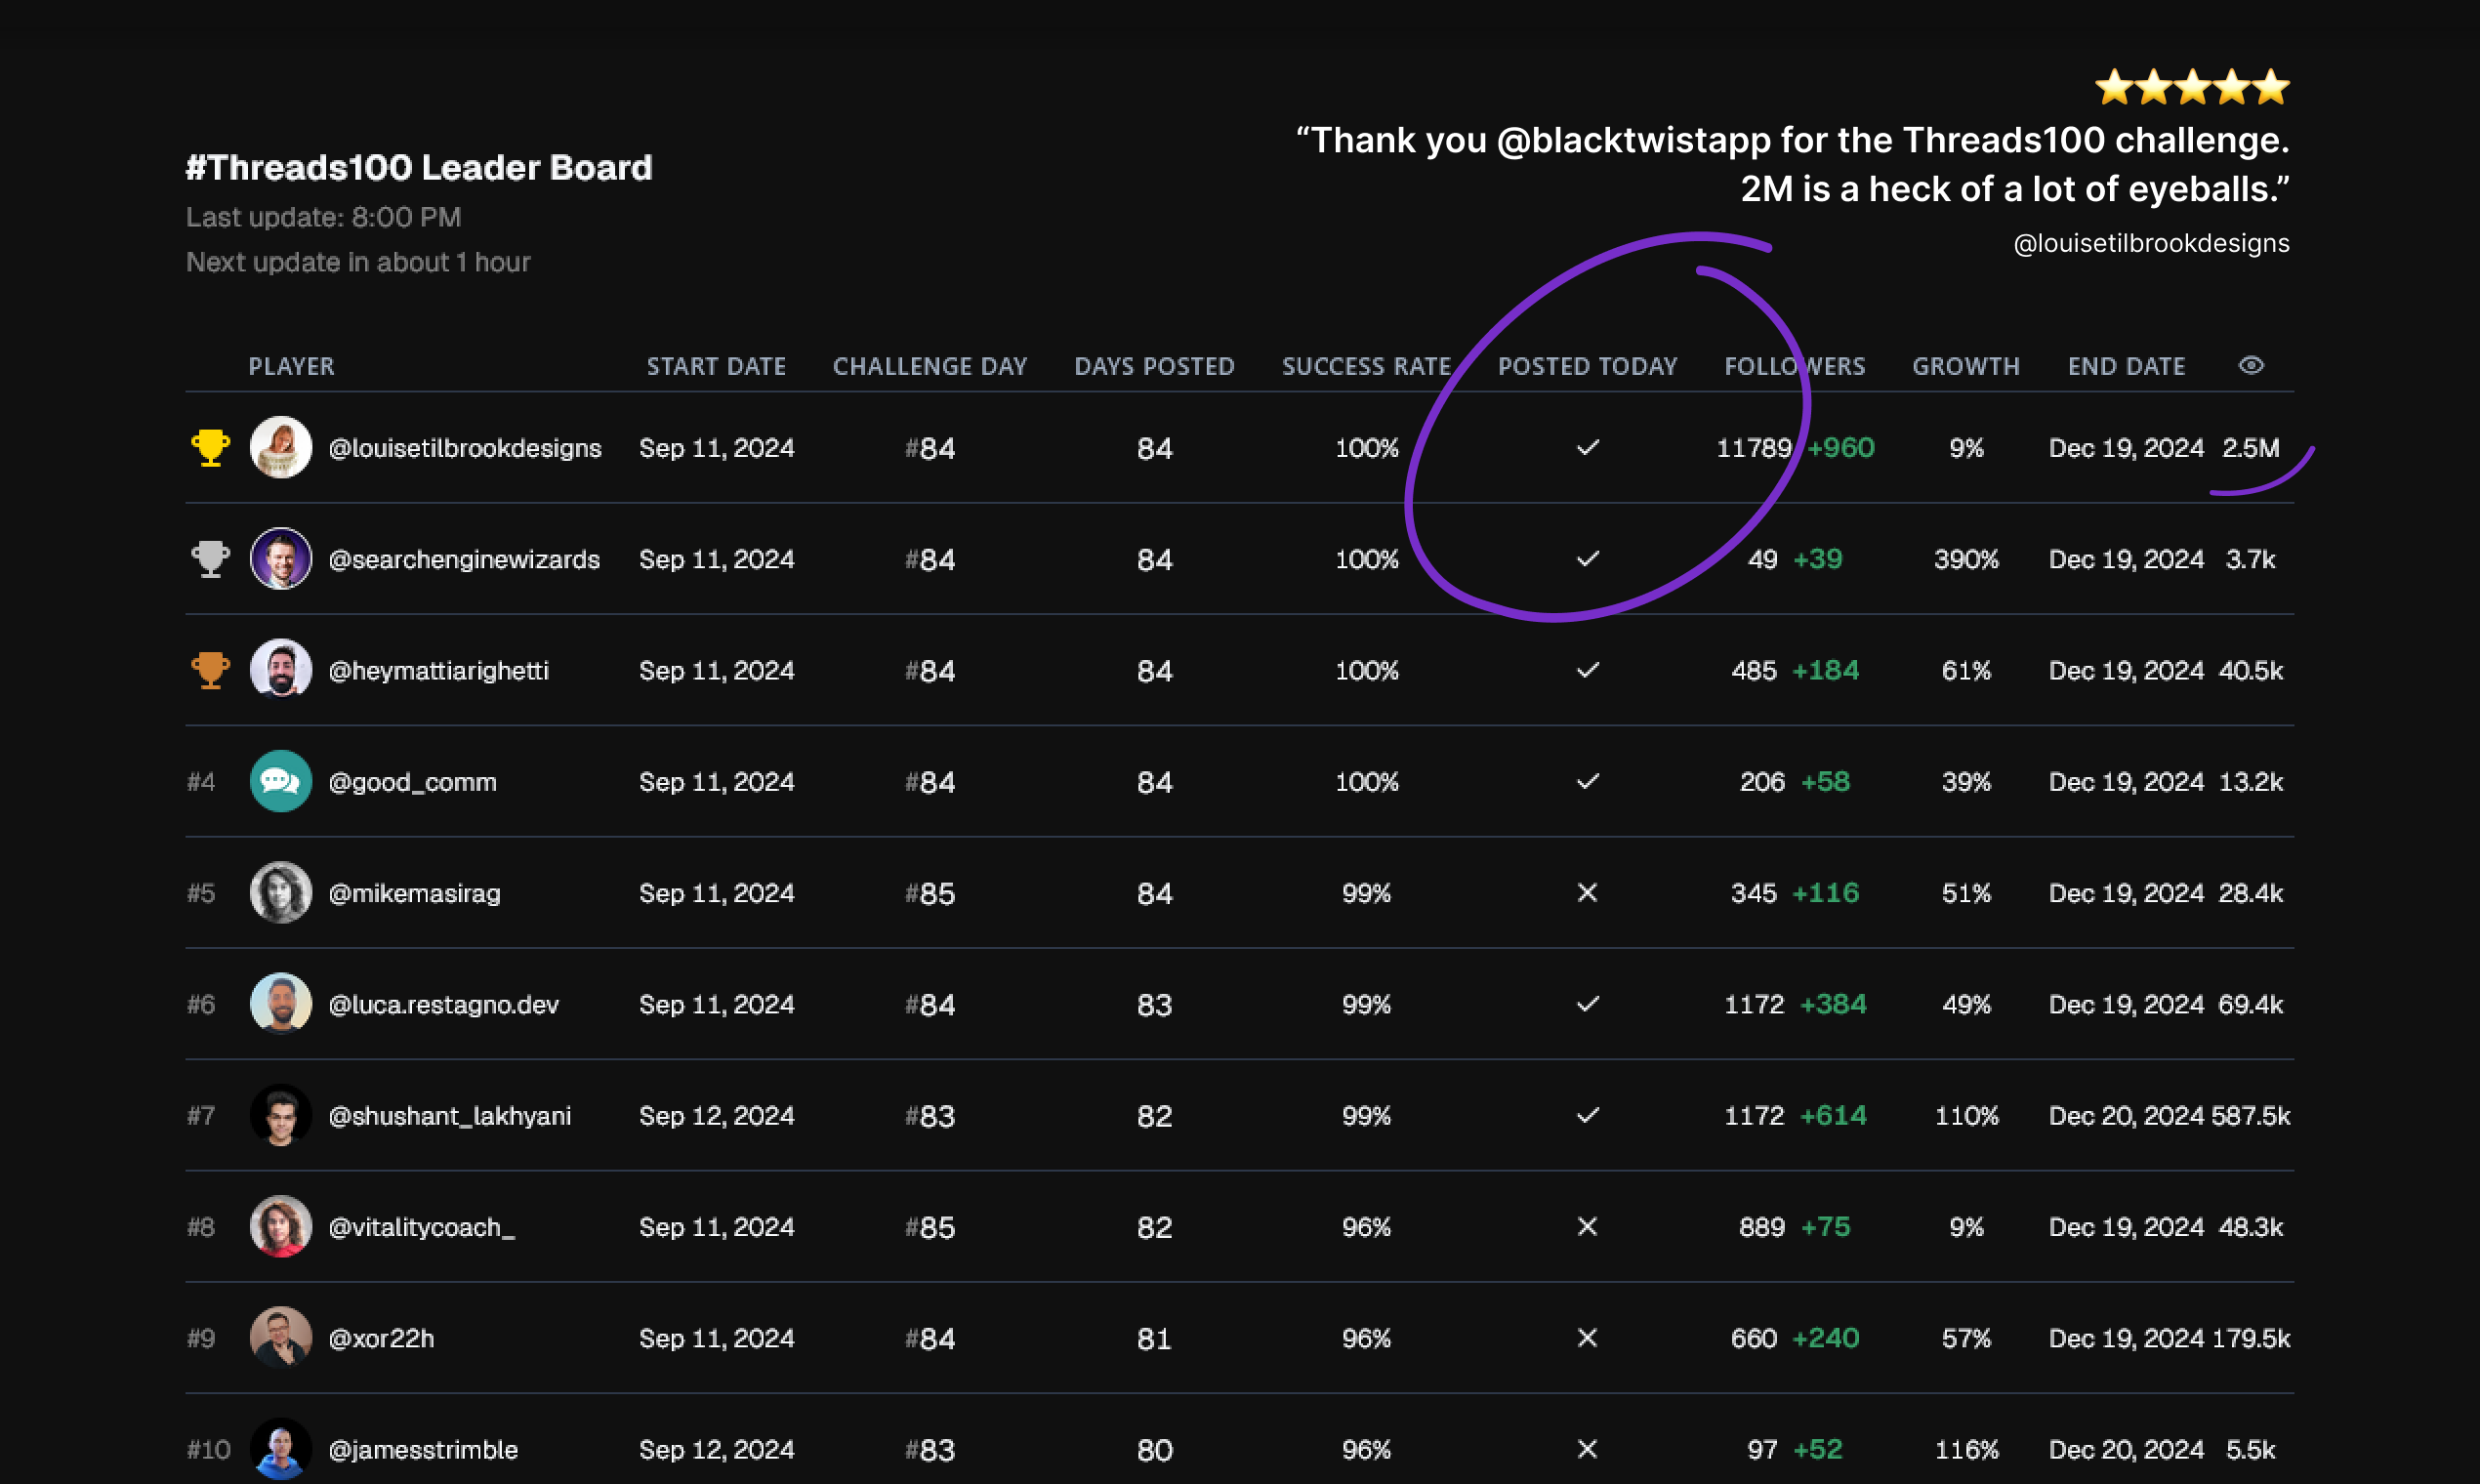2480x1484 pixels.
Task: Click the #Threads100 Leader Board heading
Action: tap(419, 167)
